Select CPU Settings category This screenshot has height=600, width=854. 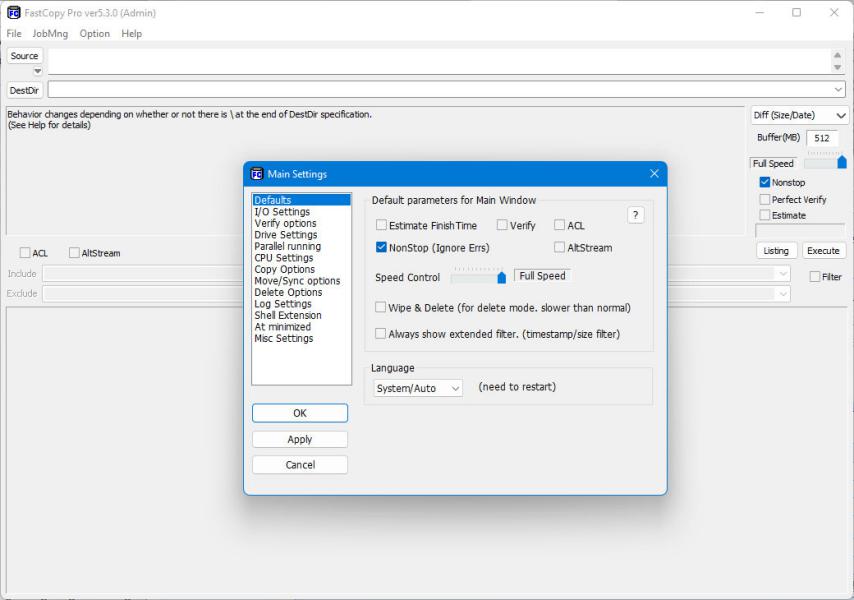[301, 258]
